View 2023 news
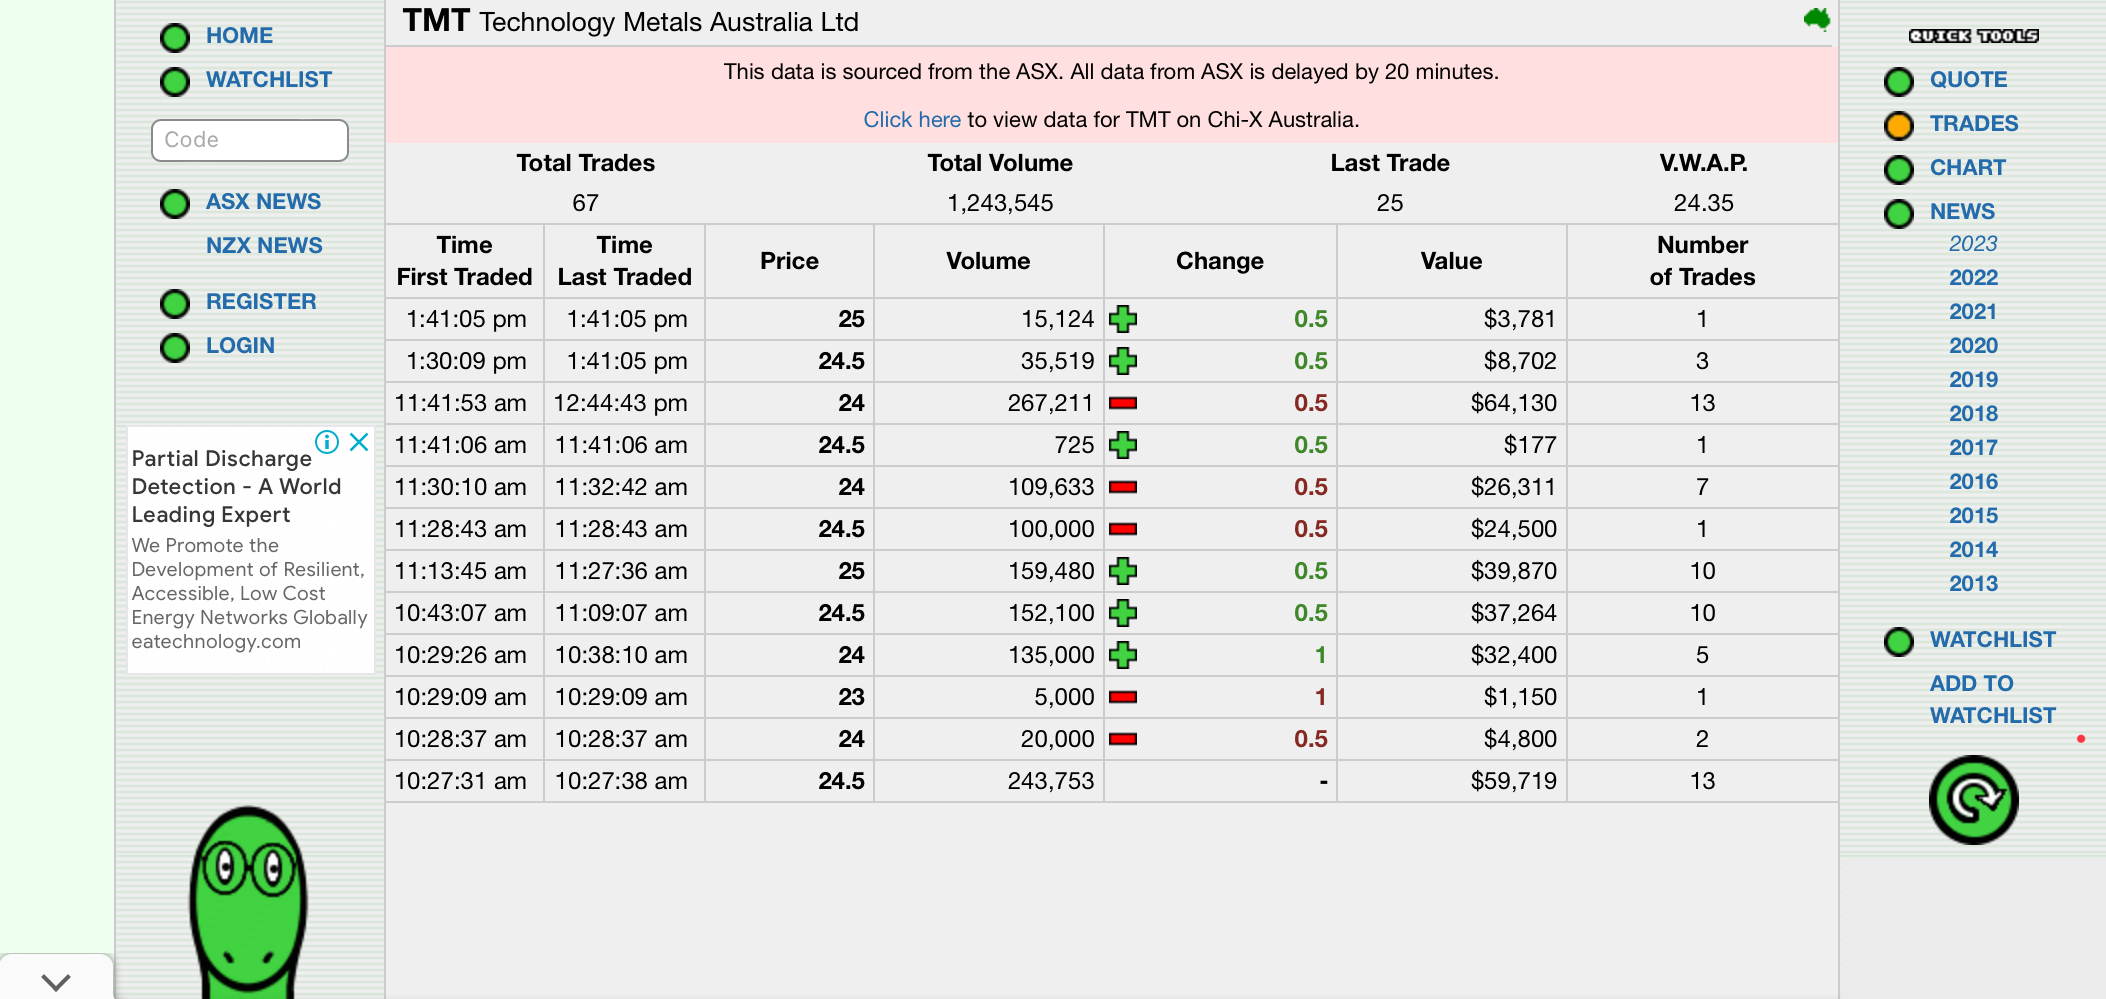 click(1973, 244)
